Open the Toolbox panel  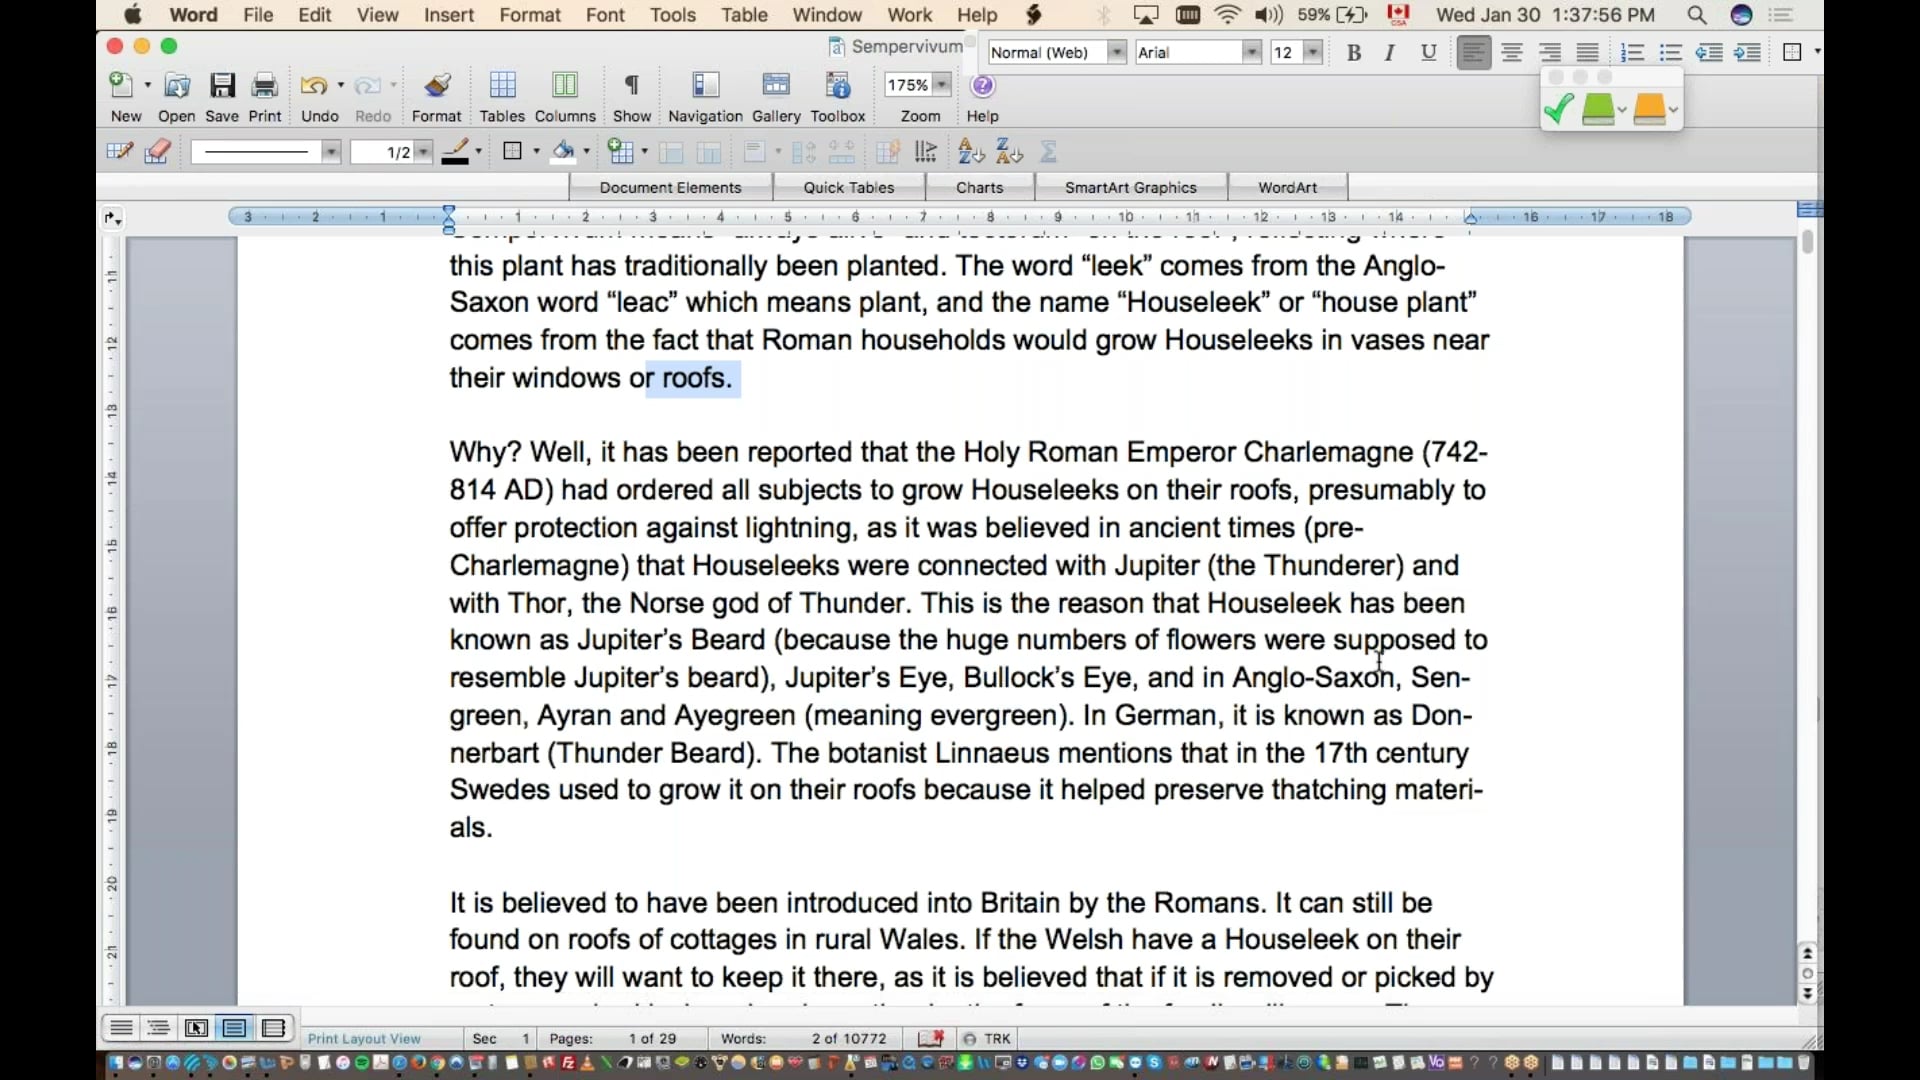point(837,87)
